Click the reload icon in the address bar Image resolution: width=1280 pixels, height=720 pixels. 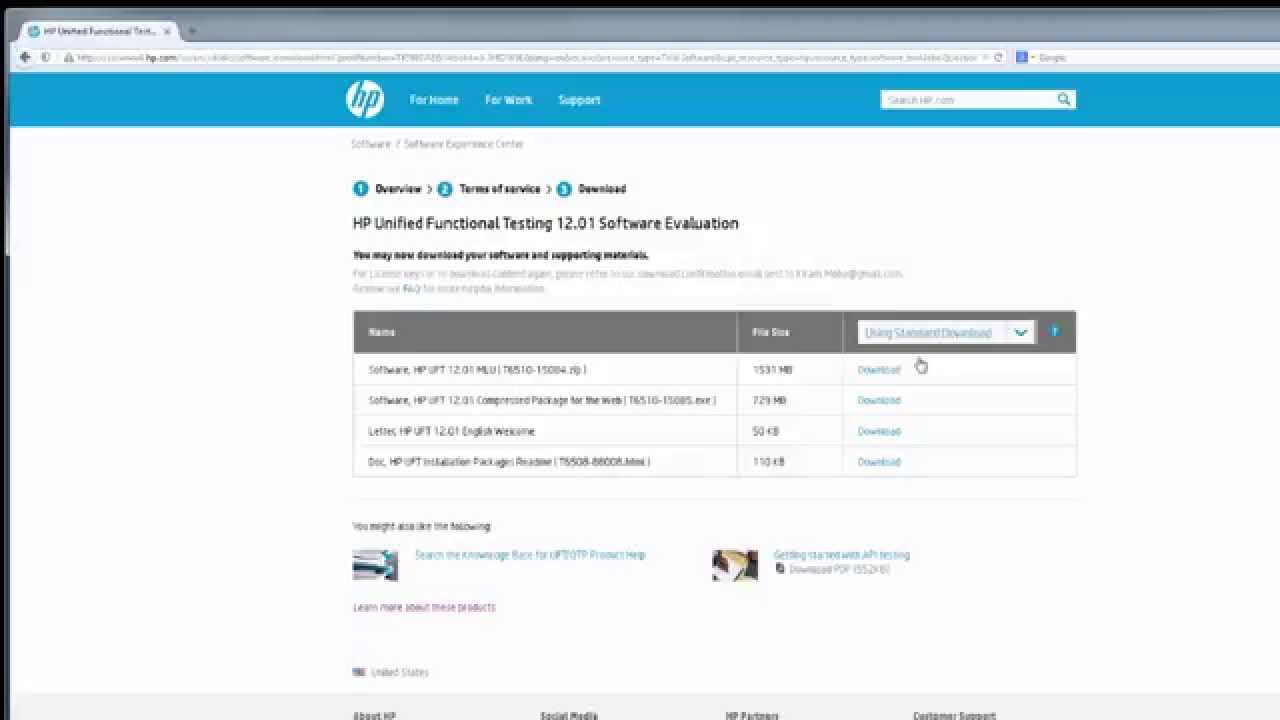998,57
